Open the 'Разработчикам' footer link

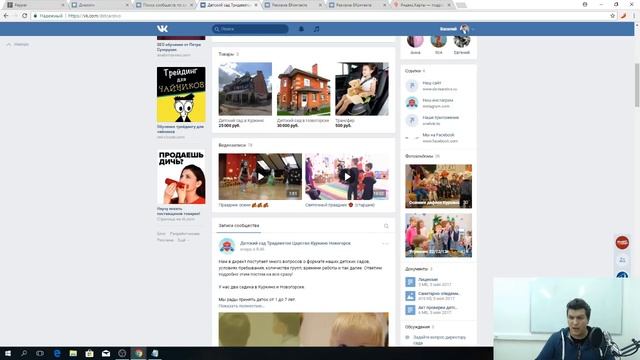click(184, 233)
